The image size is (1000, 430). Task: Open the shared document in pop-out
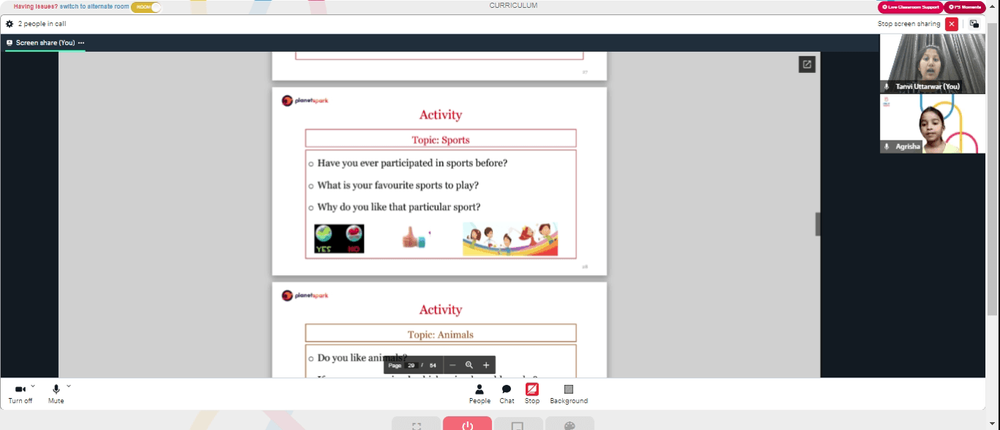coord(807,64)
